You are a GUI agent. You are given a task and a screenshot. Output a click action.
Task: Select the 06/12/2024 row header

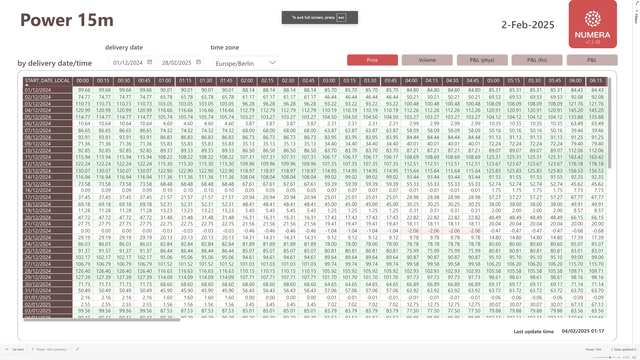tap(48, 124)
